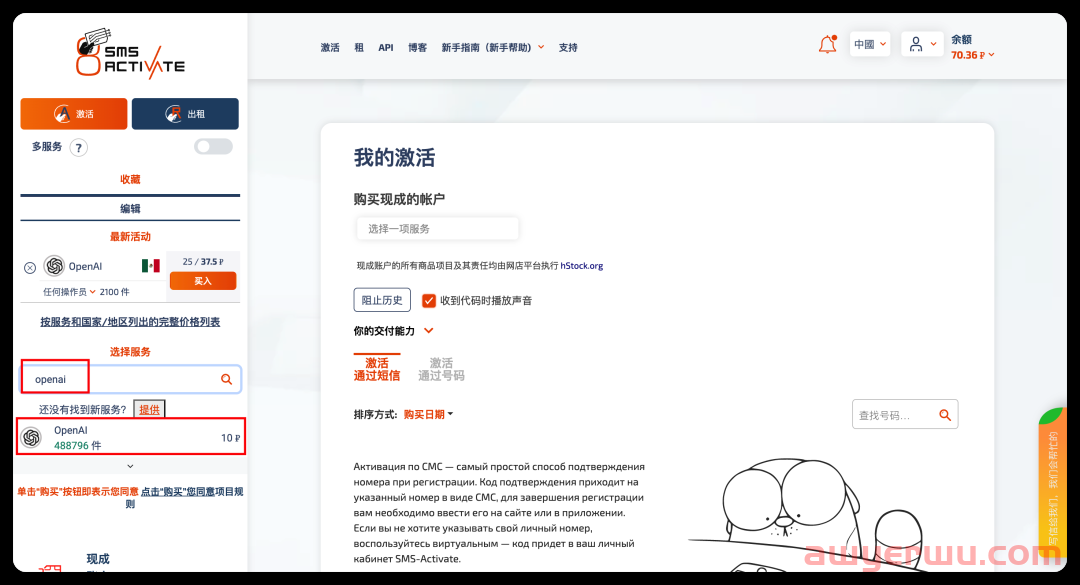This screenshot has height=585, width=1080.
Task: Click the 最新活动 heading
Action: tap(130, 236)
